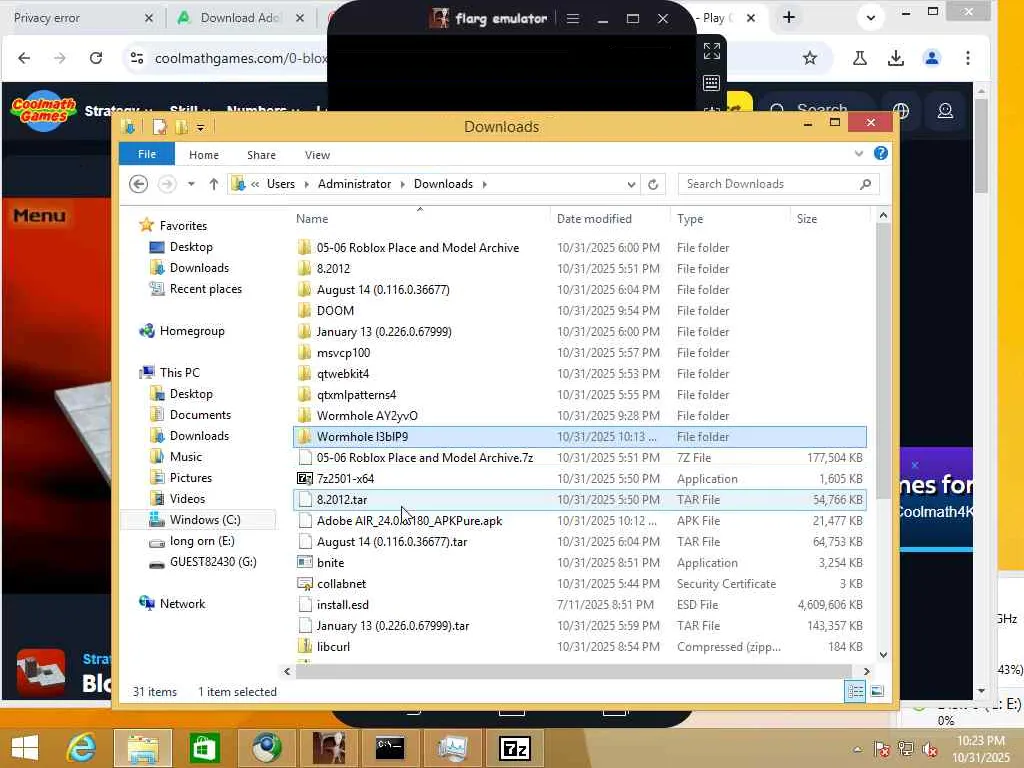Open the Windows Store taskbar icon
The image size is (1024, 768).
(204, 748)
